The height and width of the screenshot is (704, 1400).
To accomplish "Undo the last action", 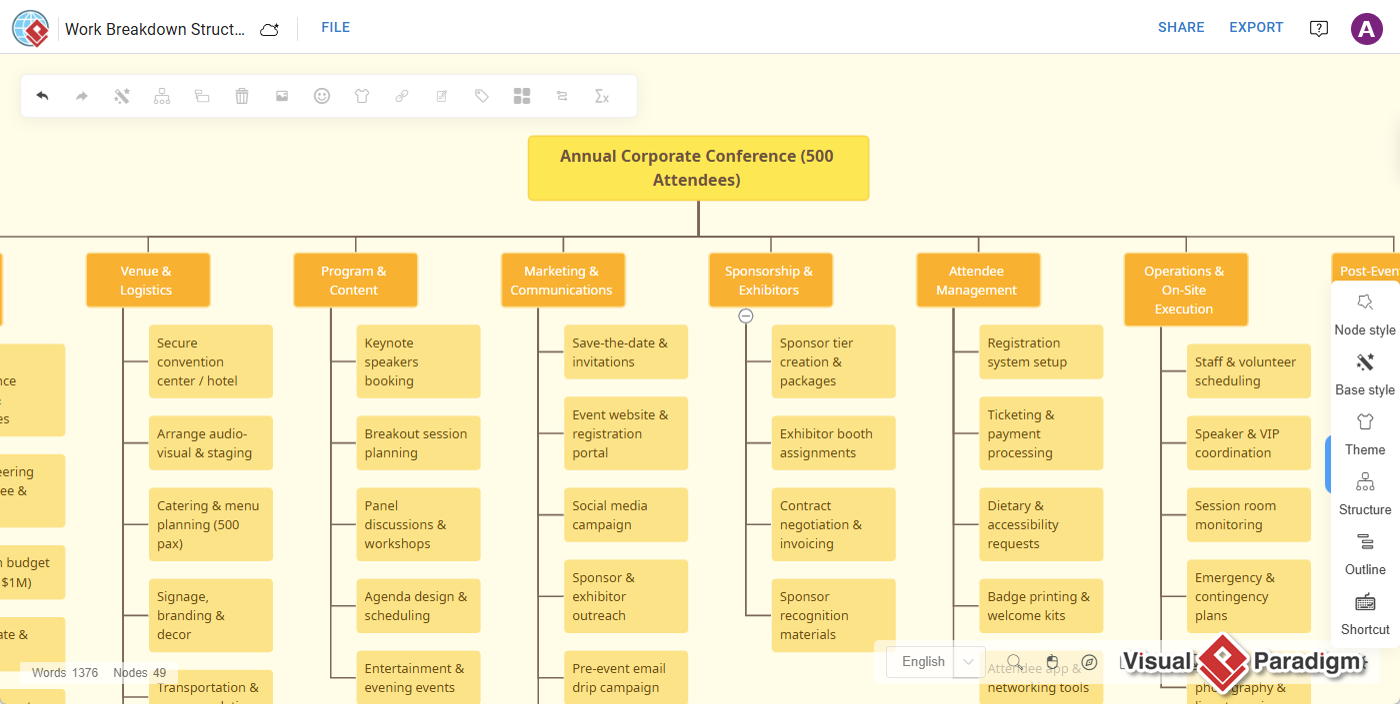I will (42, 96).
